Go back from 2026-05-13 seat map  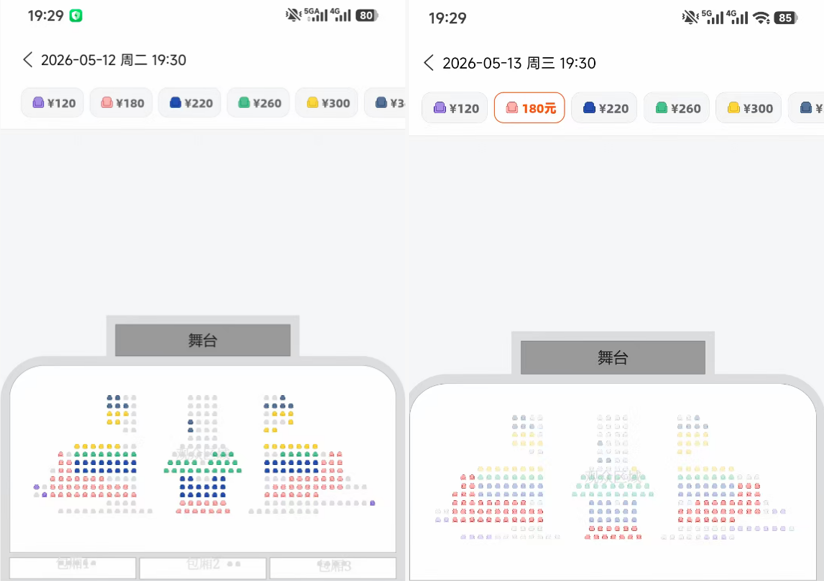[x=429, y=63]
